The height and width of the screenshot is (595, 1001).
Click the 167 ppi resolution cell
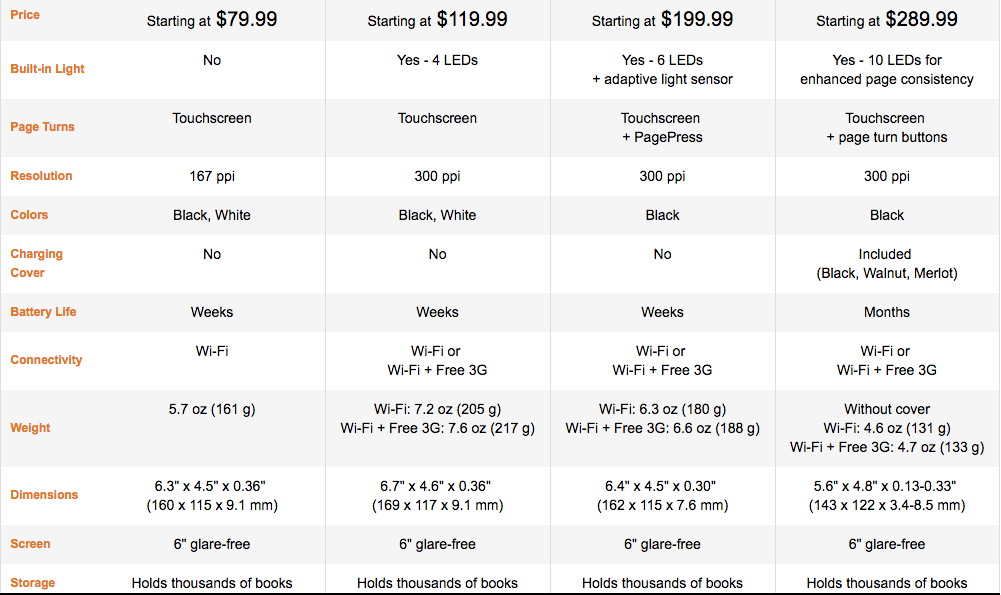click(x=212, y=176)
